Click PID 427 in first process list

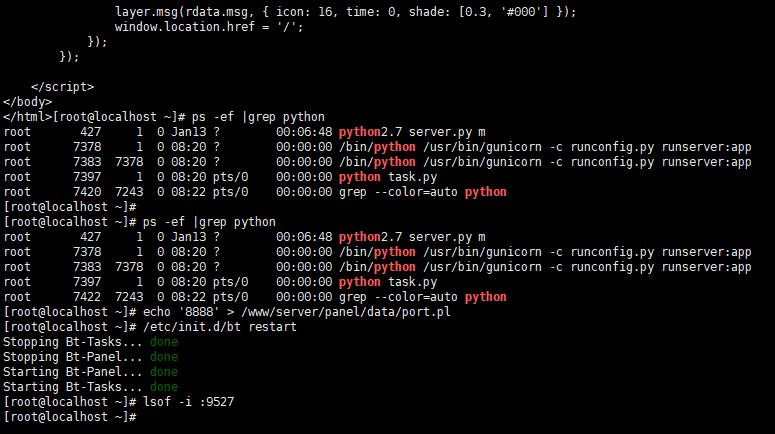click(x=90, y=132)
